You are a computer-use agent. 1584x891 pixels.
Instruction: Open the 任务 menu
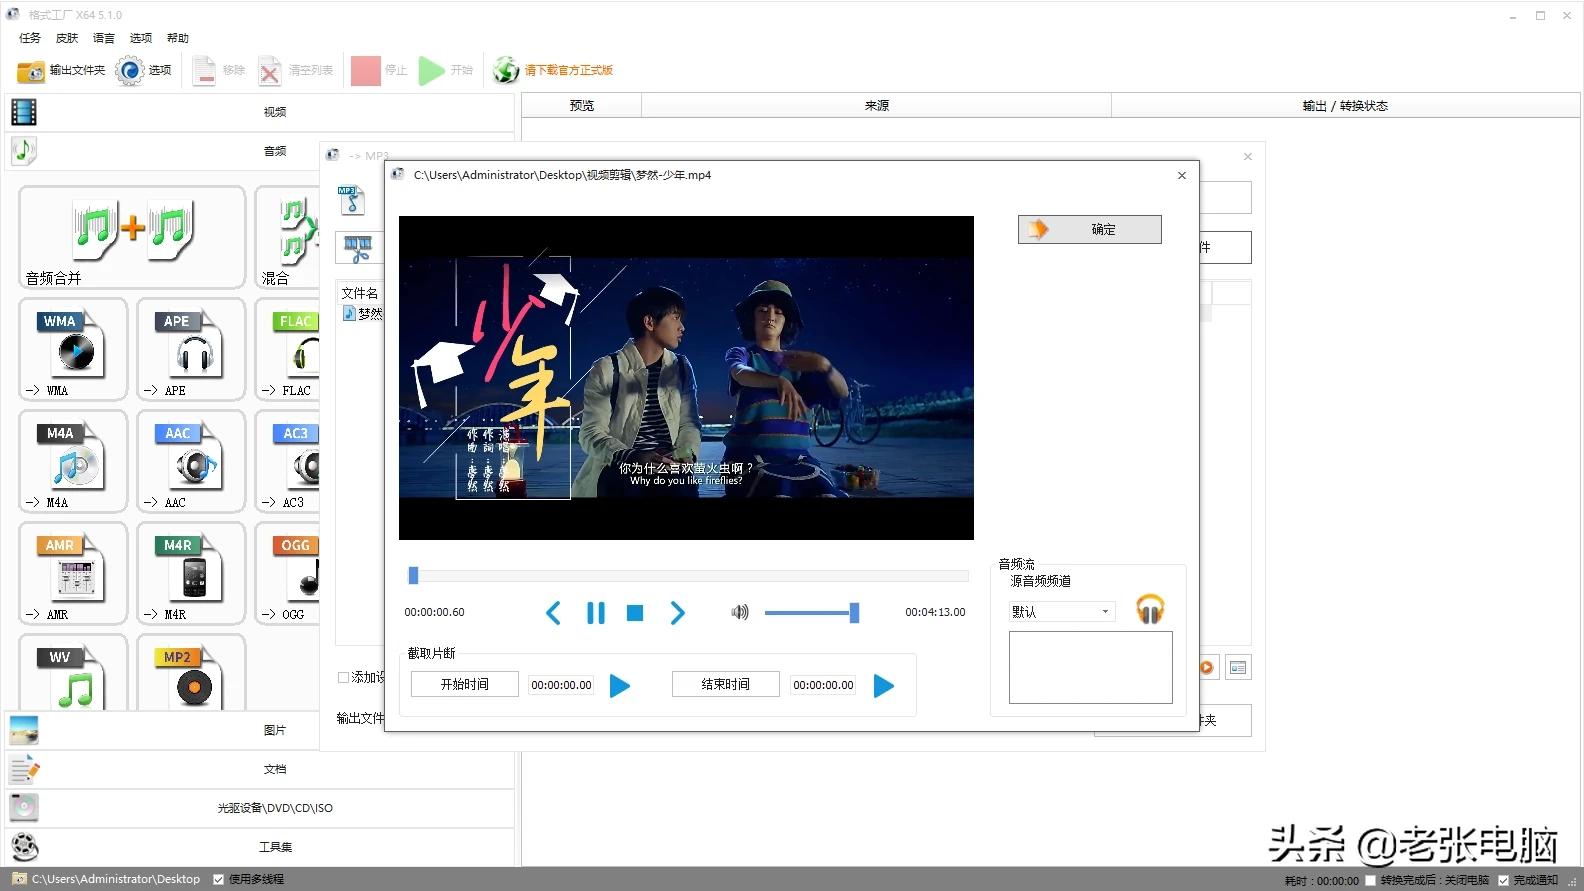tap(30, 38)
